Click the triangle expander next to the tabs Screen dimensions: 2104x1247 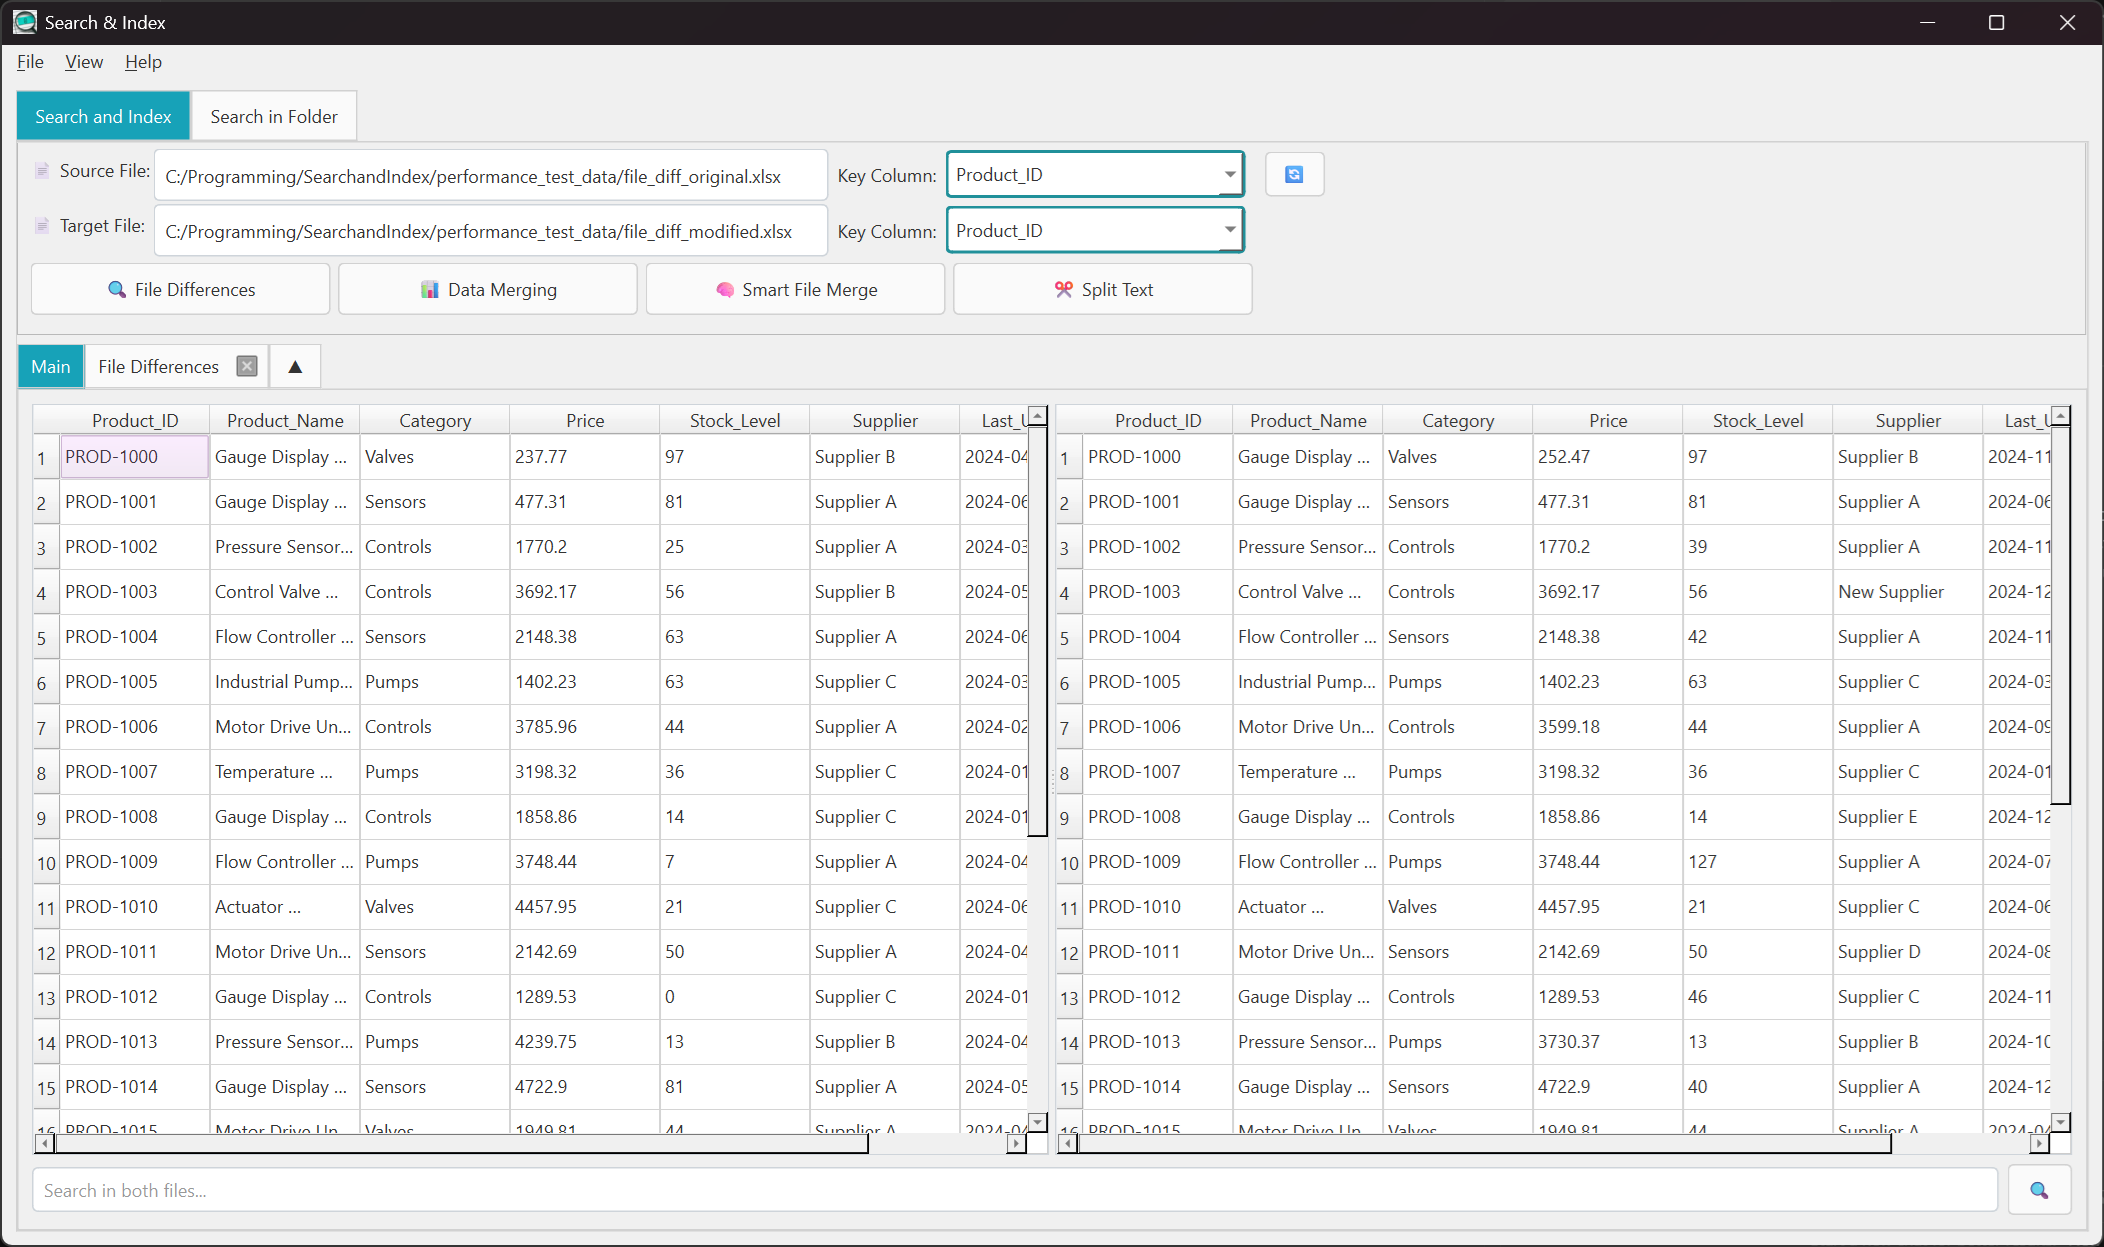tap(294, 366)
